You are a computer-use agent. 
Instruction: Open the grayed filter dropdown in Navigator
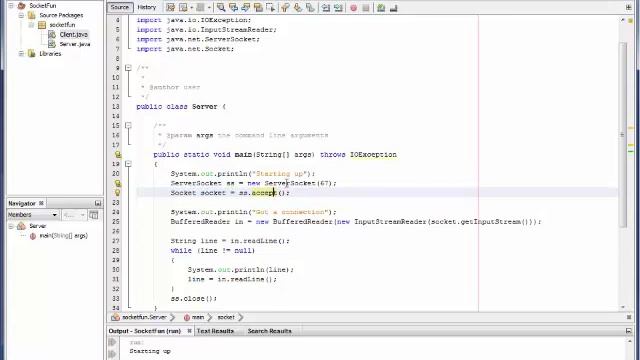click(73, 215)
